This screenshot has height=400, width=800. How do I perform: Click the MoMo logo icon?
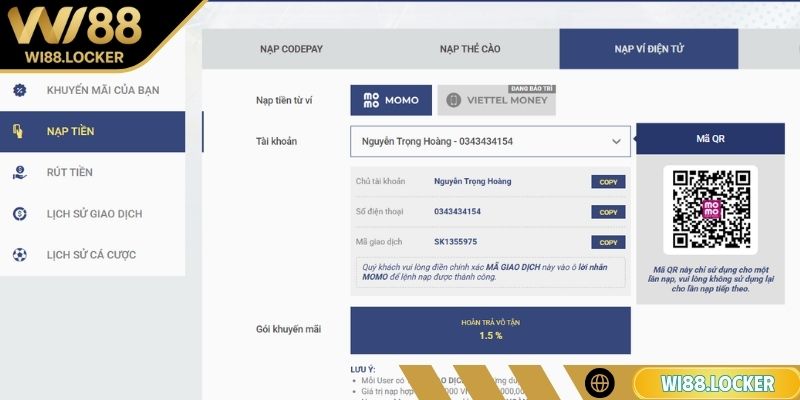tap(371, 100)
